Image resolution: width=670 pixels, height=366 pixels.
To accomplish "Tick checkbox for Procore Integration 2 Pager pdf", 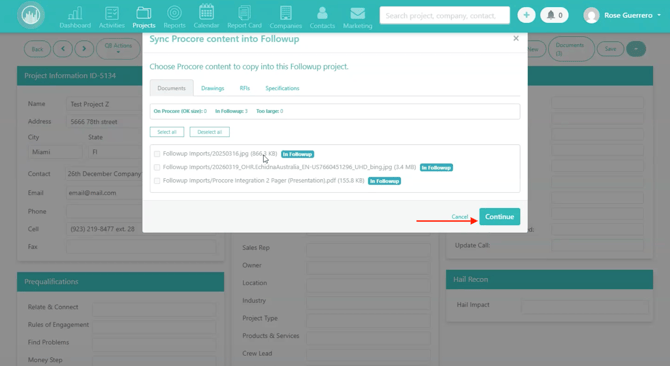I will (157, 181).
